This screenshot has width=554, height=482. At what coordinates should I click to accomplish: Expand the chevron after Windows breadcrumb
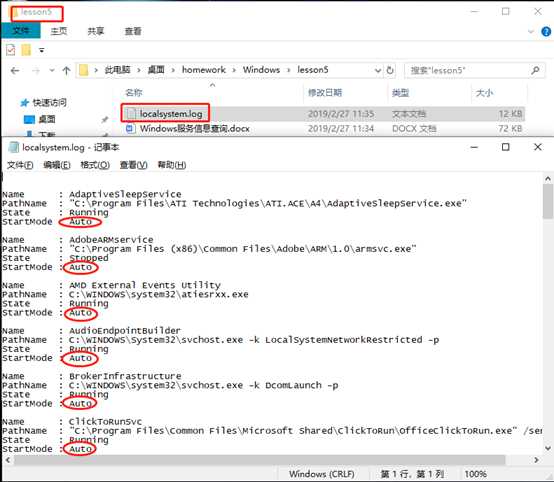(288, 70)
